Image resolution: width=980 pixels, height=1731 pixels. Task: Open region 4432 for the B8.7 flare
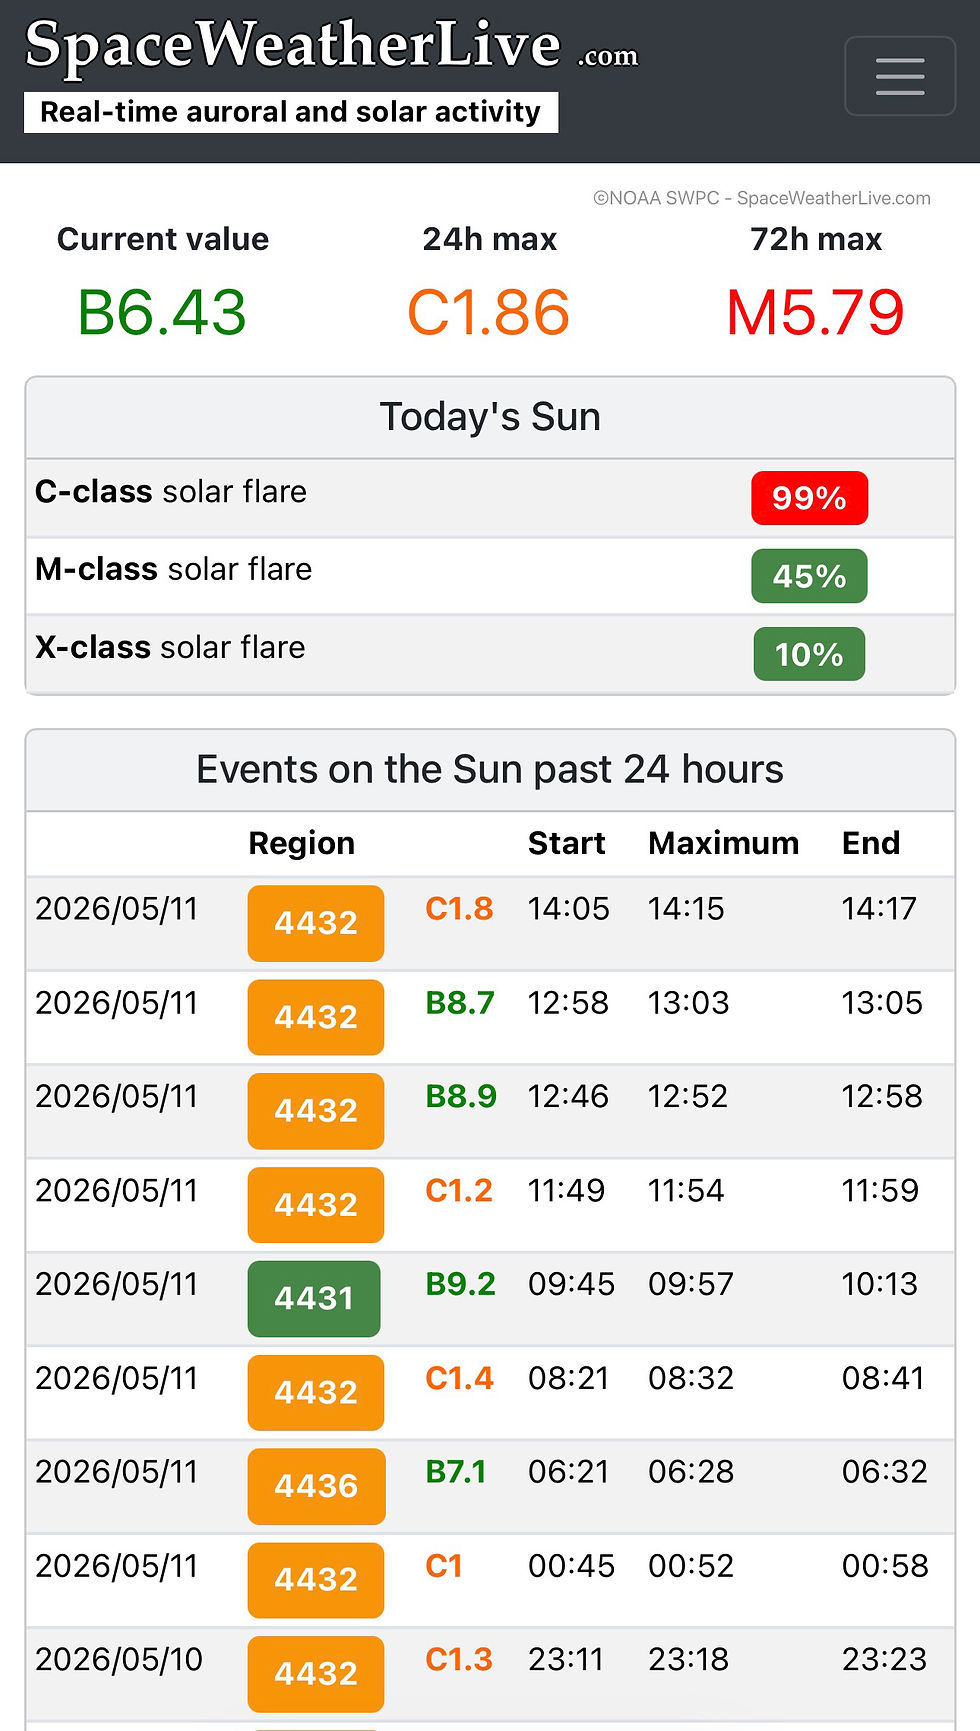pos(316,1017)
